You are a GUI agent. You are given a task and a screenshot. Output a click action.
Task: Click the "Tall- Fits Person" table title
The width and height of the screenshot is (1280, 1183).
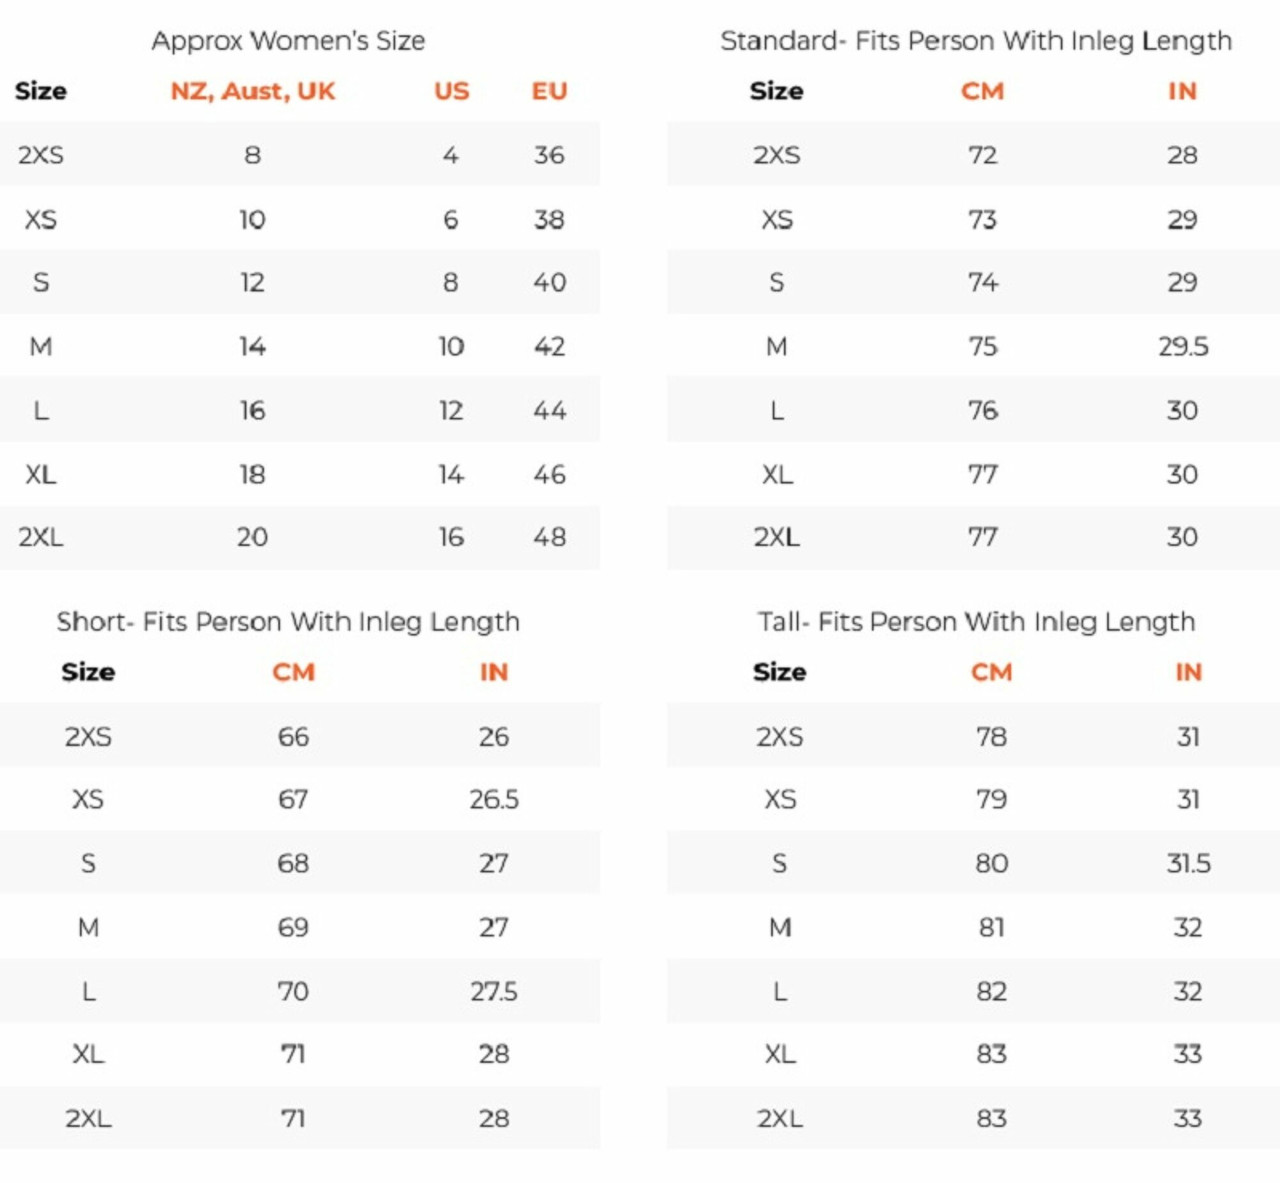976,622
